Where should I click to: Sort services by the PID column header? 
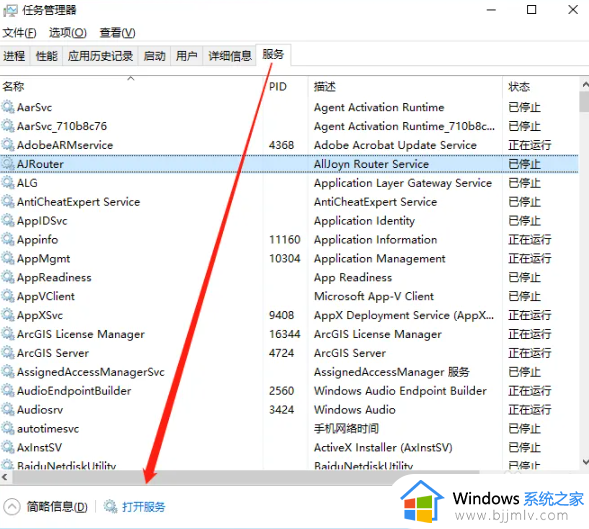click(285, 86)
